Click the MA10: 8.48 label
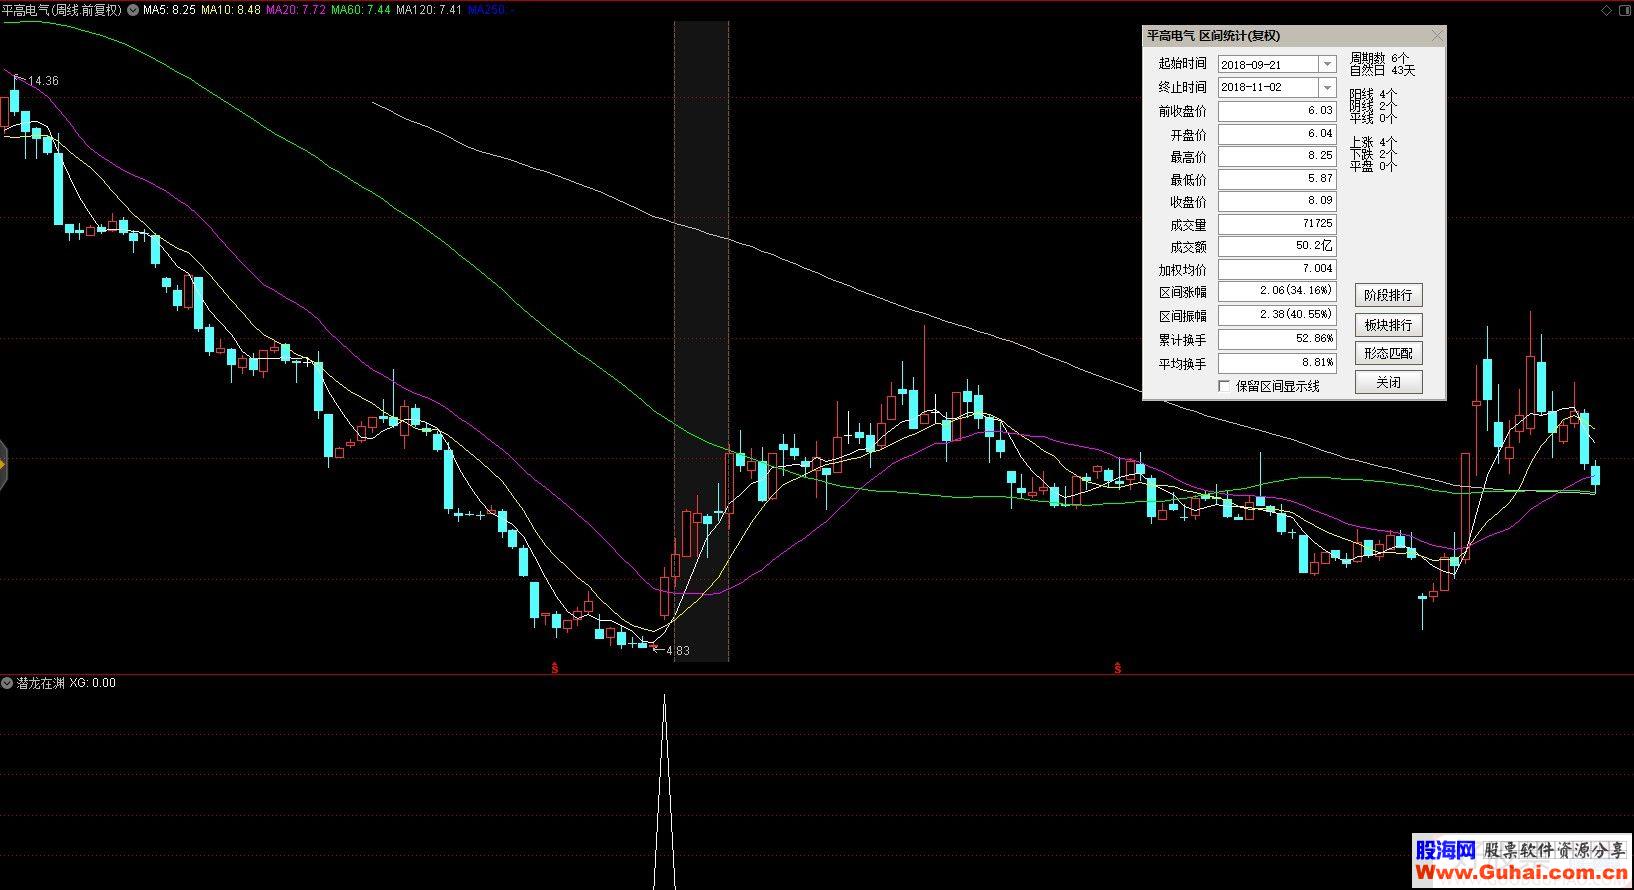The height and width of the screenshot is (890, 1634). (x=231, y=10)
